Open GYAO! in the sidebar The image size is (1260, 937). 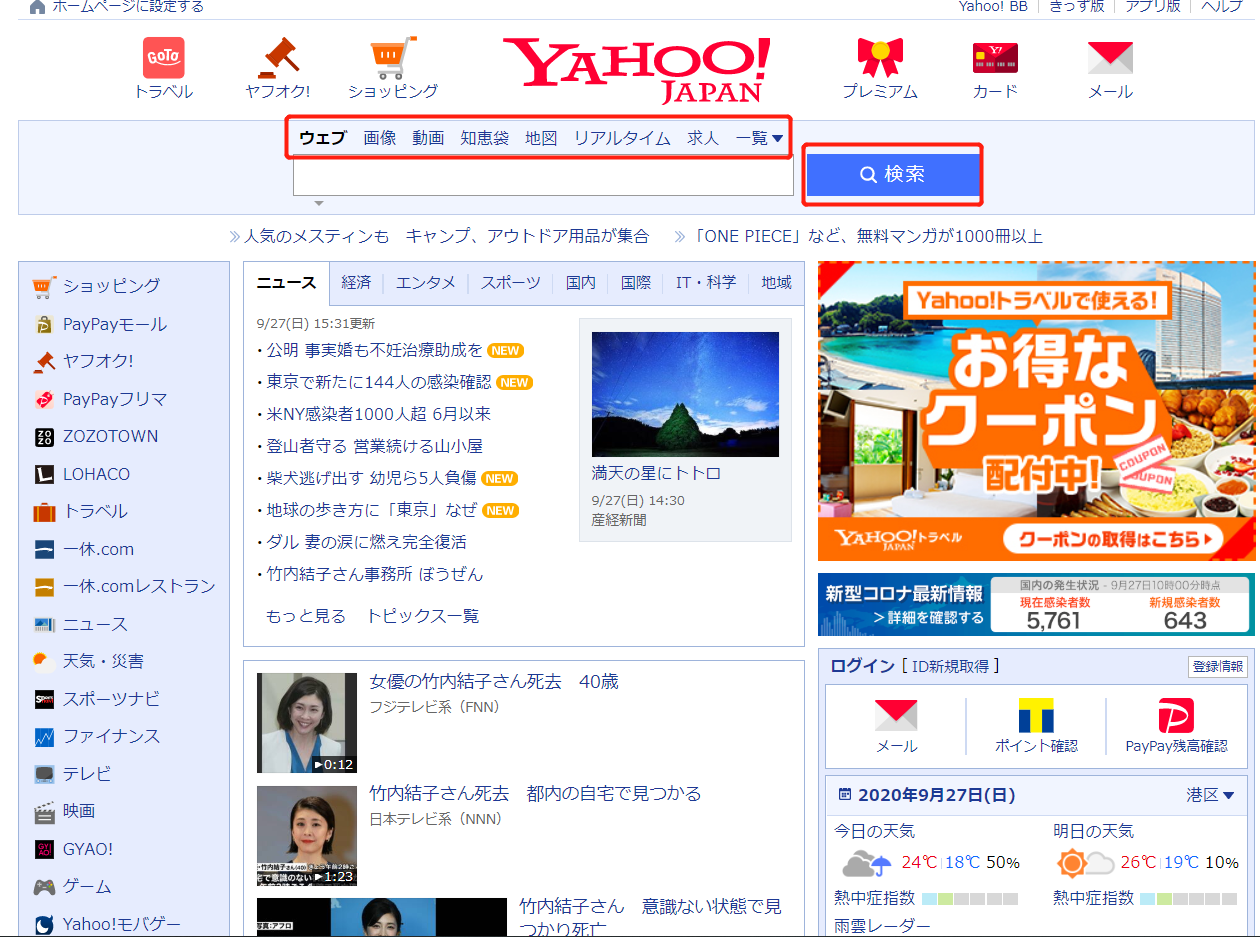[88, 849]
